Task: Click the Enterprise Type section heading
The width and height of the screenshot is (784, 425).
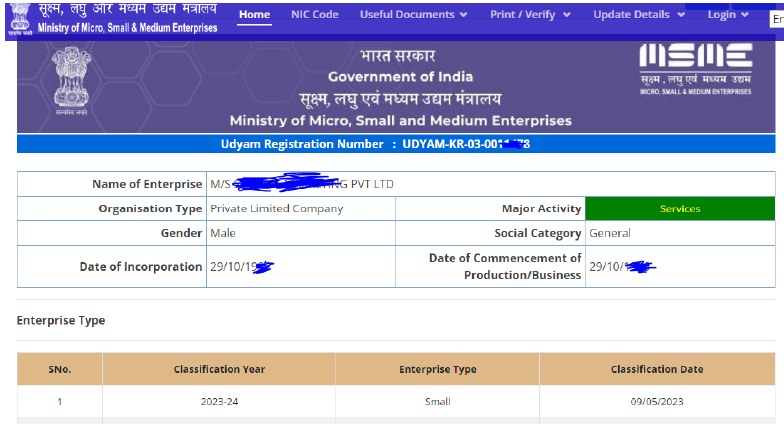Action: click(x=61, y=320)
